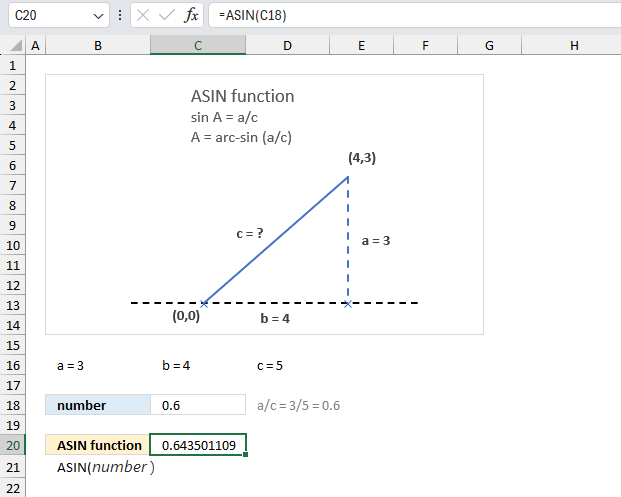Select row 16 header
Image resolution: width=621 pixels, height=497 pixels.
pyautogui.click(x=13, y=366)
